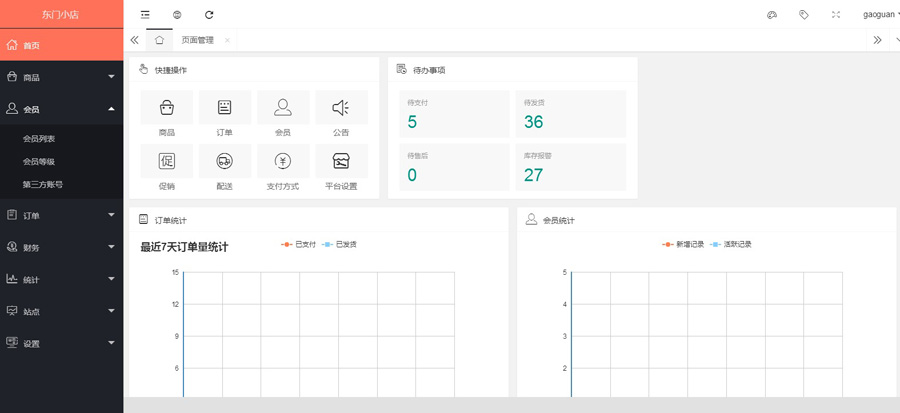Open the 配送 delivery truck icon
900x413 pixels.
point(224,161)
